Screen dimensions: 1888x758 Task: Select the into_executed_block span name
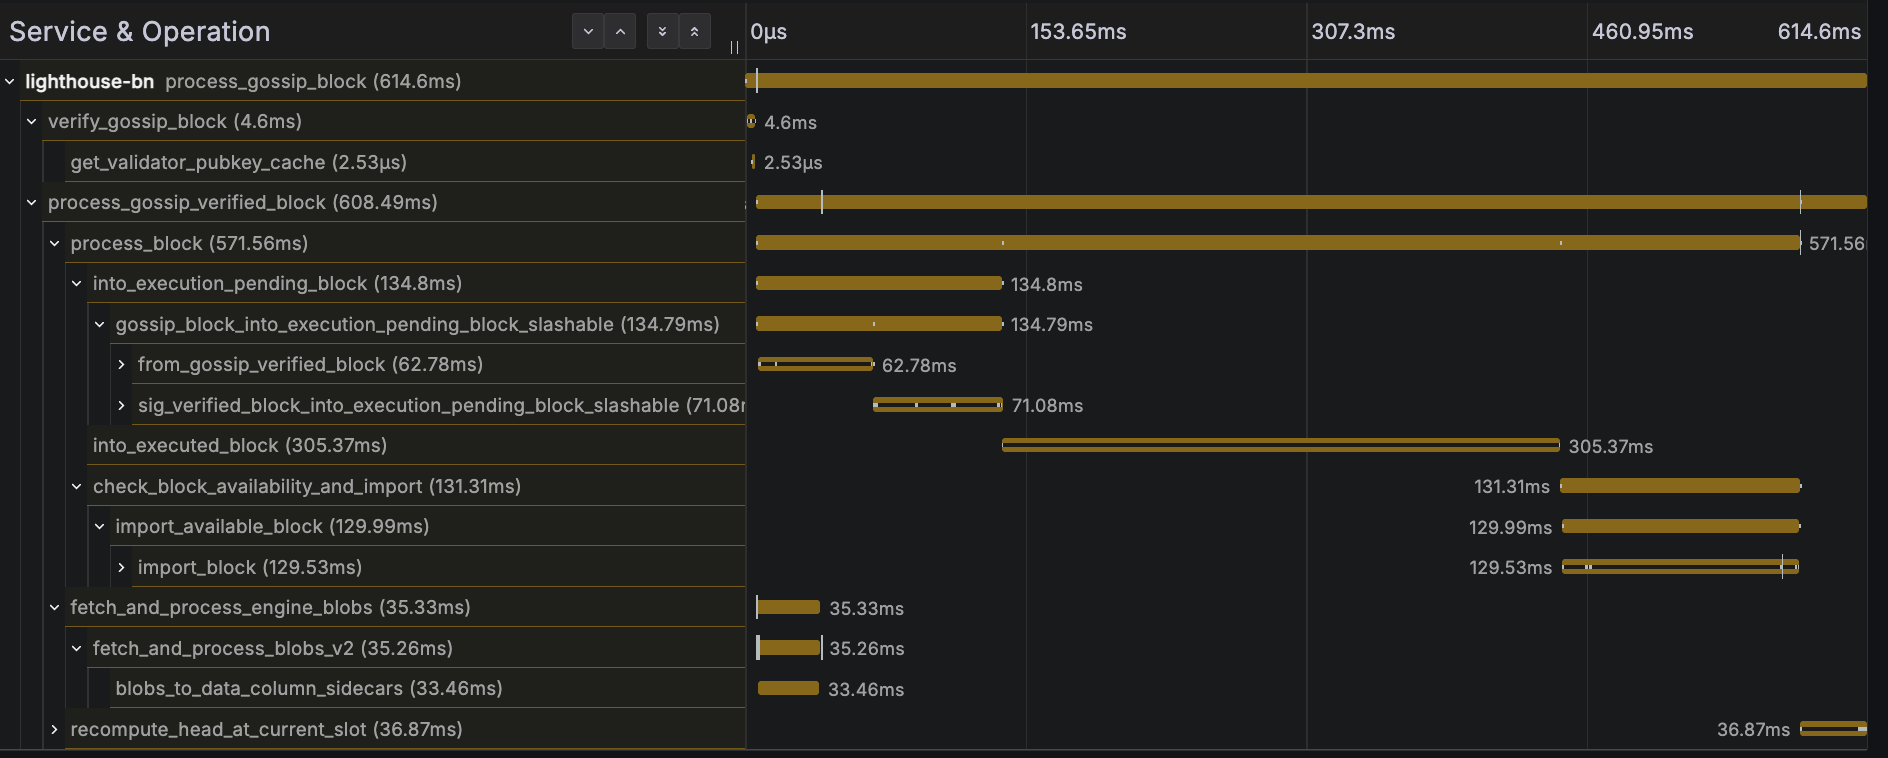click(x=239, y=446)
